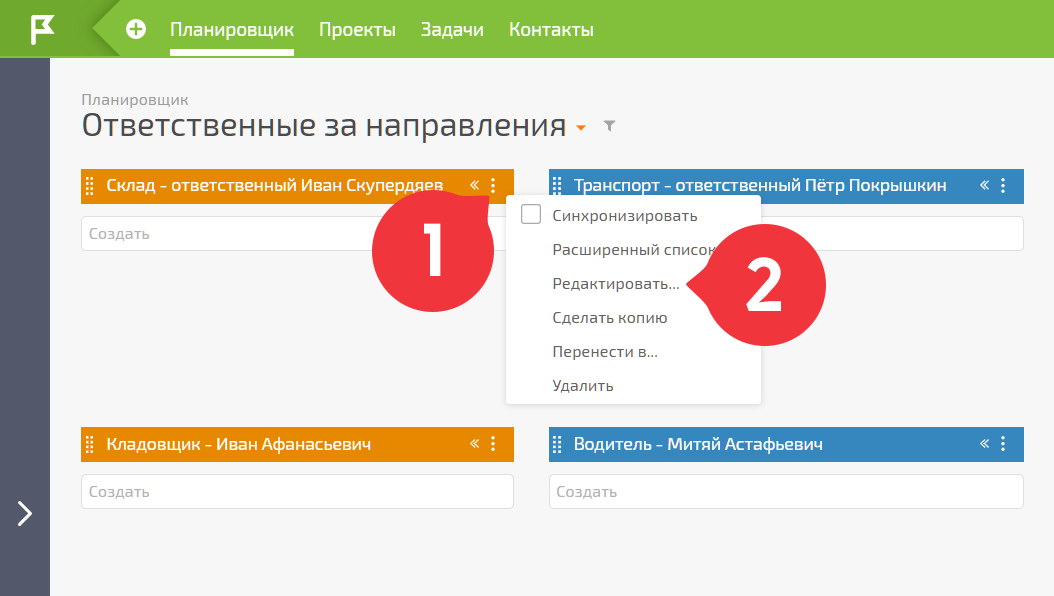Screen dimensions: 1054x596
Task: Select Сделать копию menu entry
Action: pyautogui.click(x=610, y=318)
